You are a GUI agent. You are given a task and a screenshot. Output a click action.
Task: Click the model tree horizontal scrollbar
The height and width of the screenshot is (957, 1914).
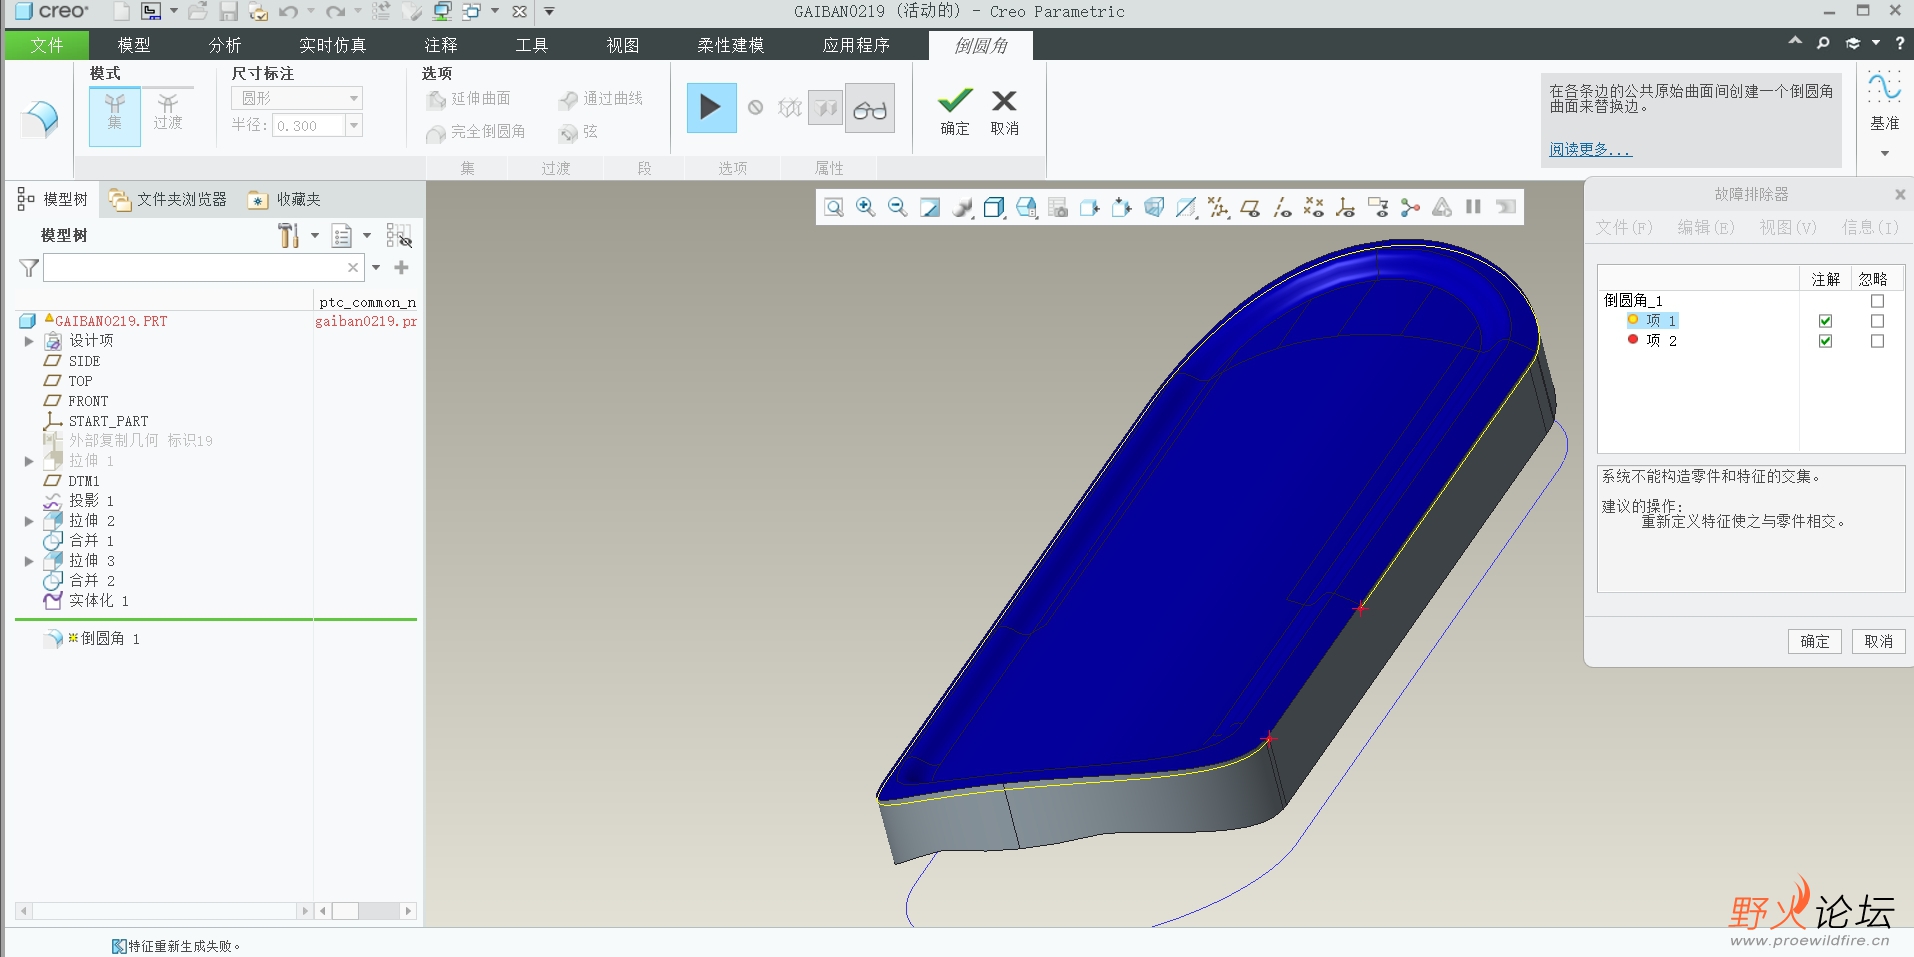(x=165, y=911)
